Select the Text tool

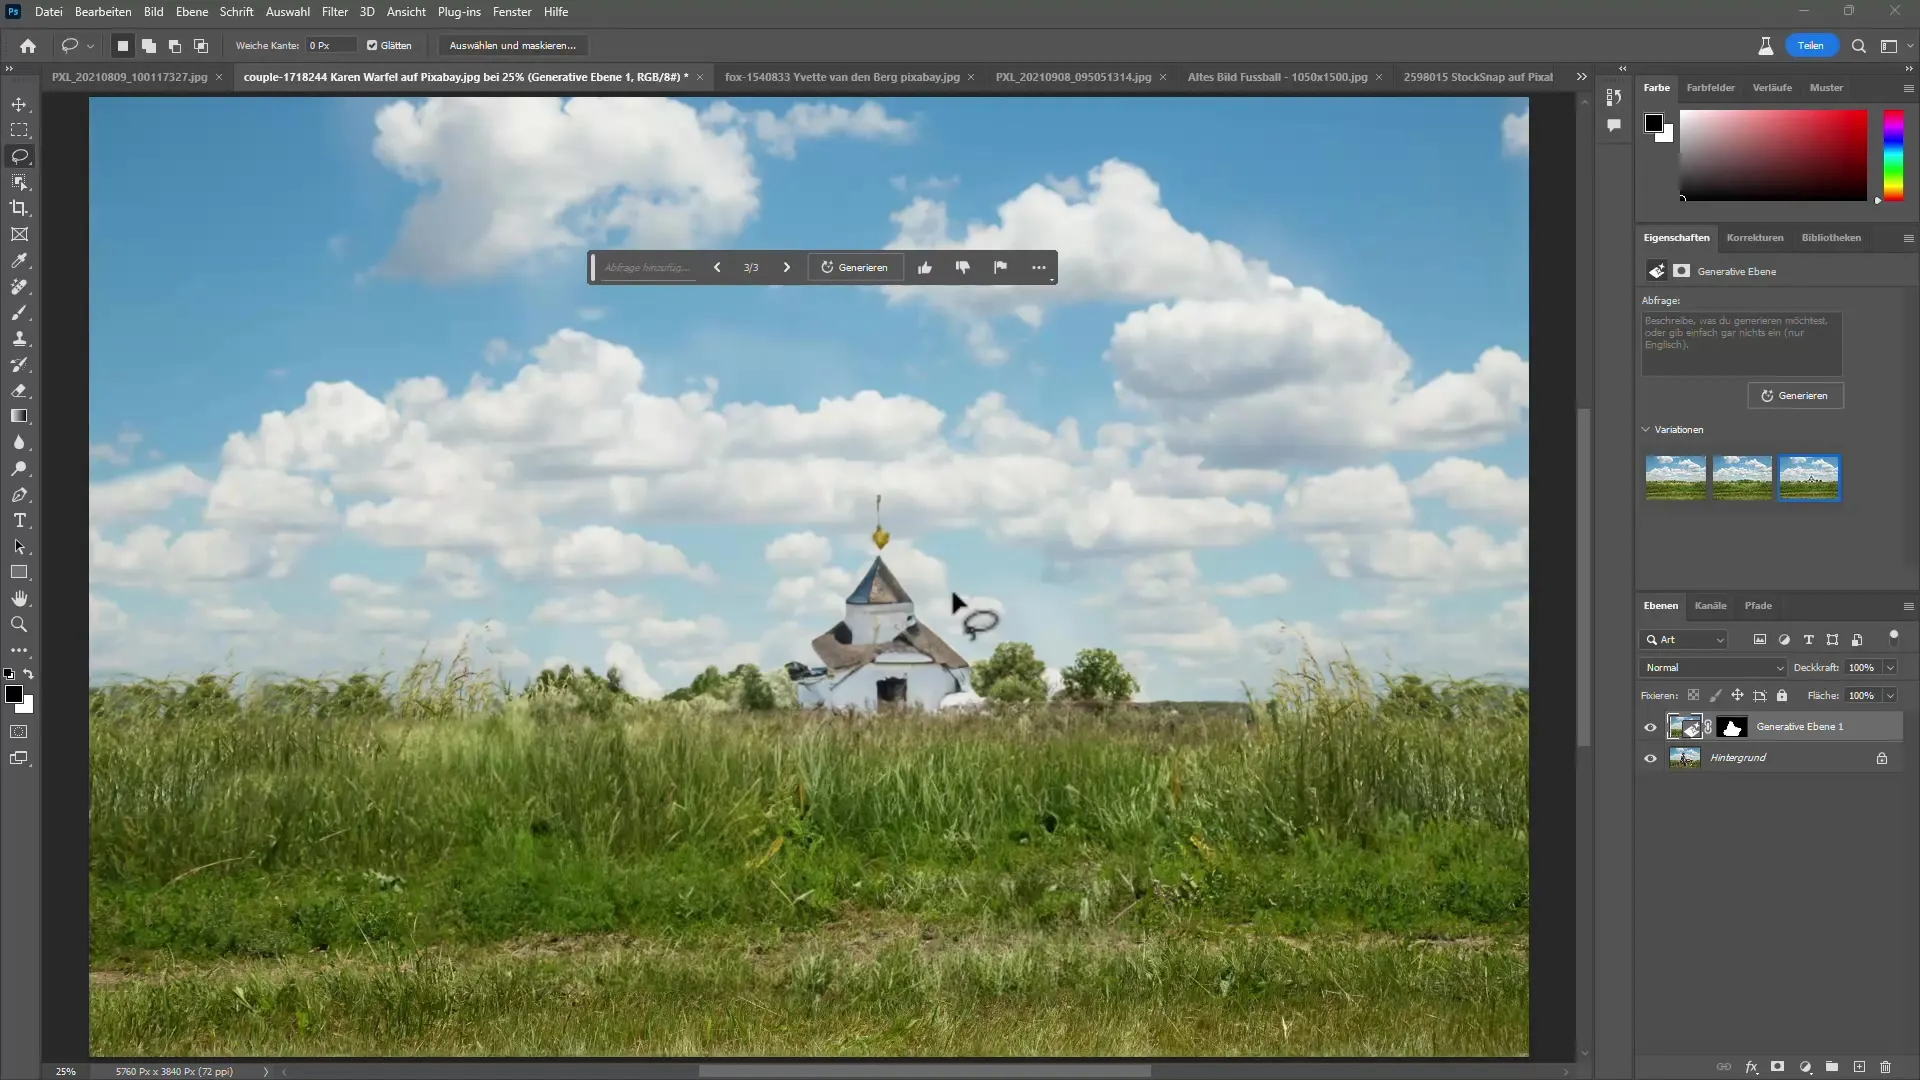20,521
